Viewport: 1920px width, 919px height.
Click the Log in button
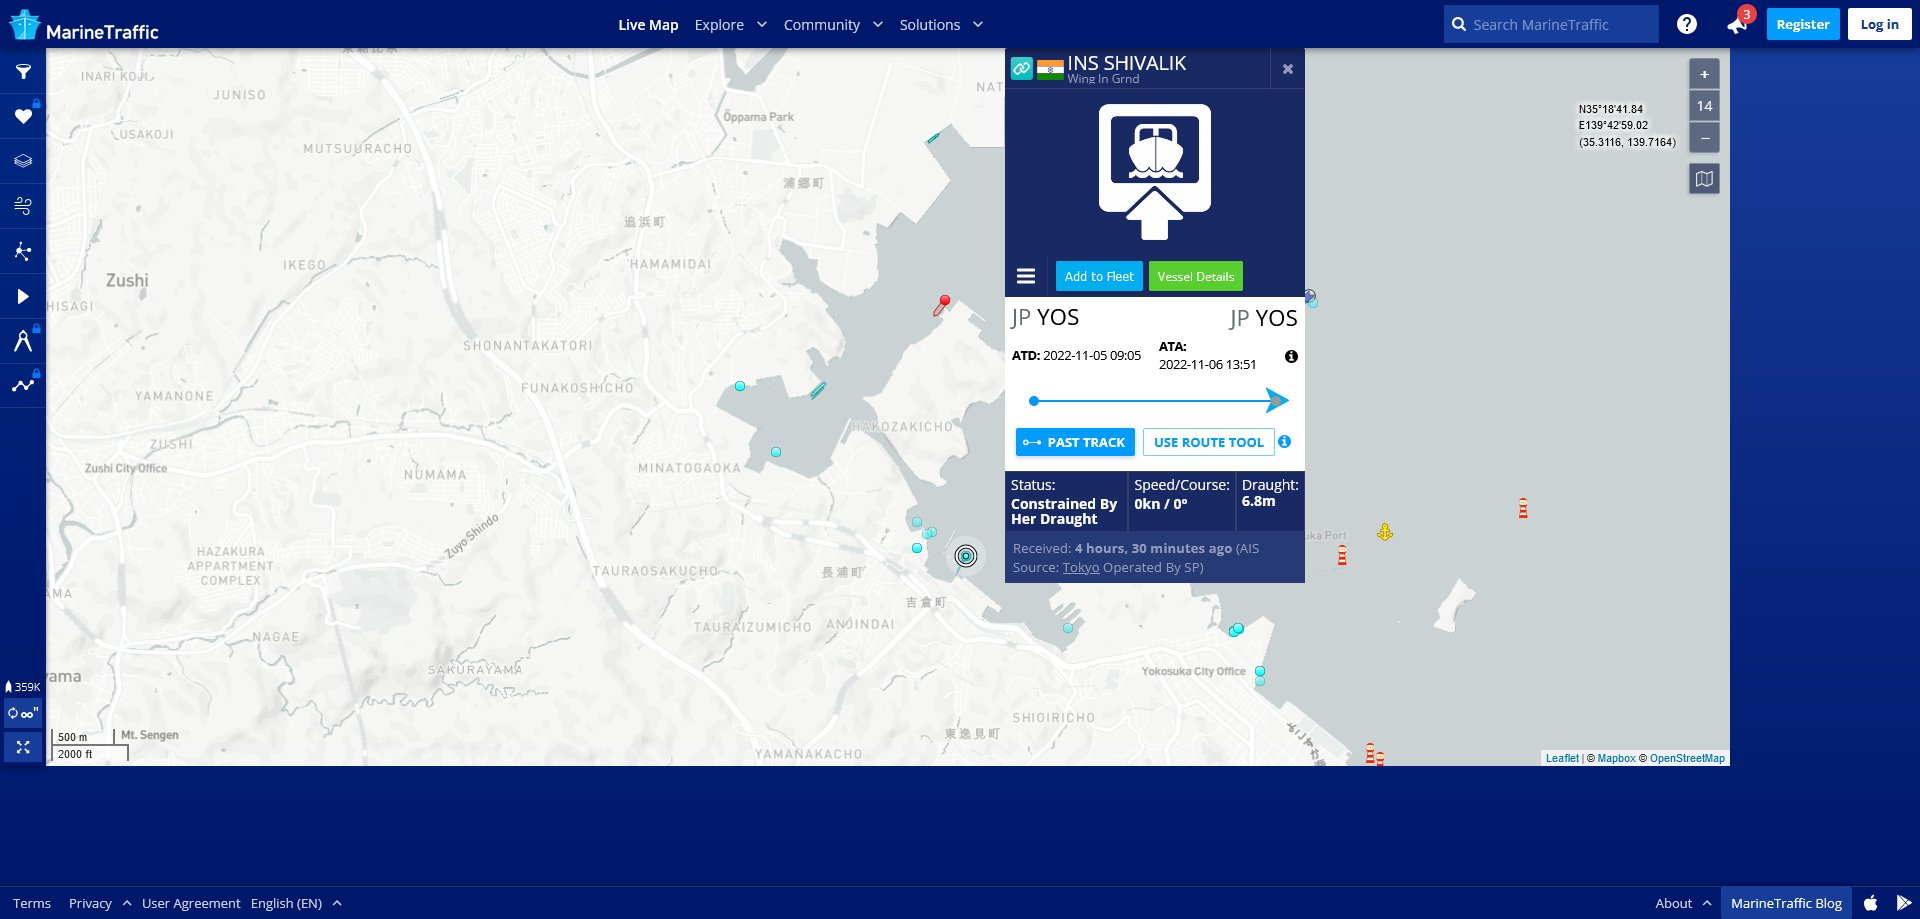pyautogui.click(x=1880, y=24)
